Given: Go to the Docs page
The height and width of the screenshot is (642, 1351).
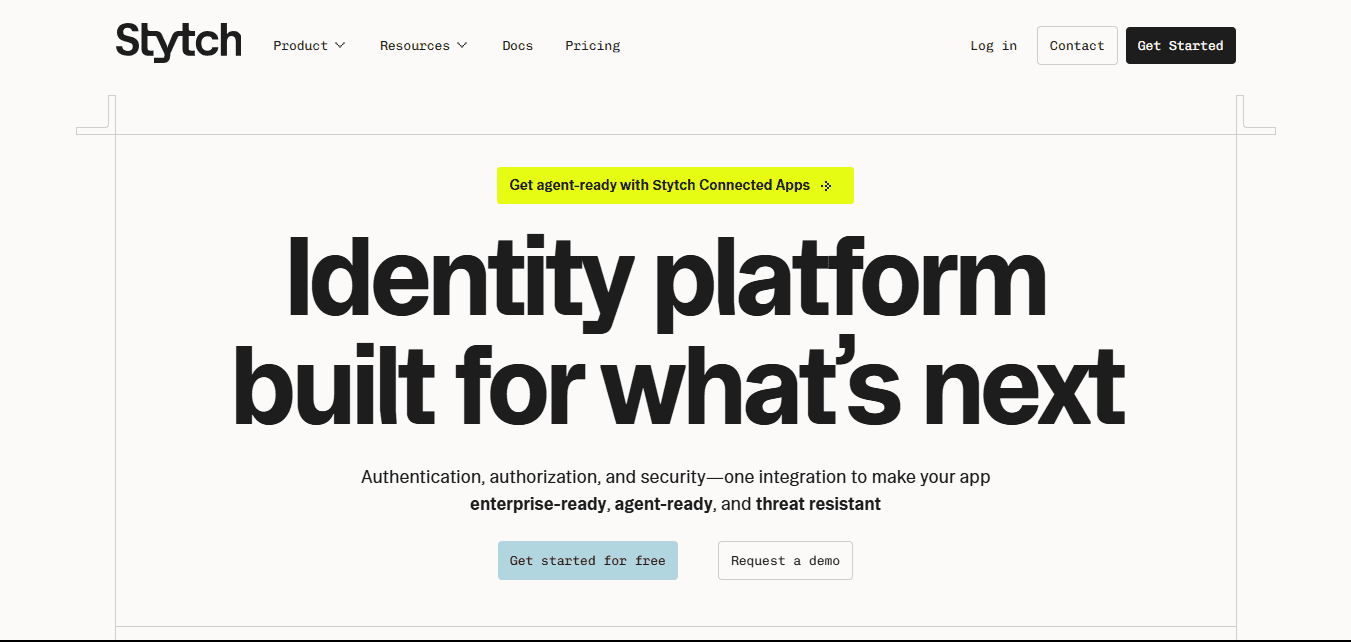Looking at the screenshot, I should coord(517,46).
